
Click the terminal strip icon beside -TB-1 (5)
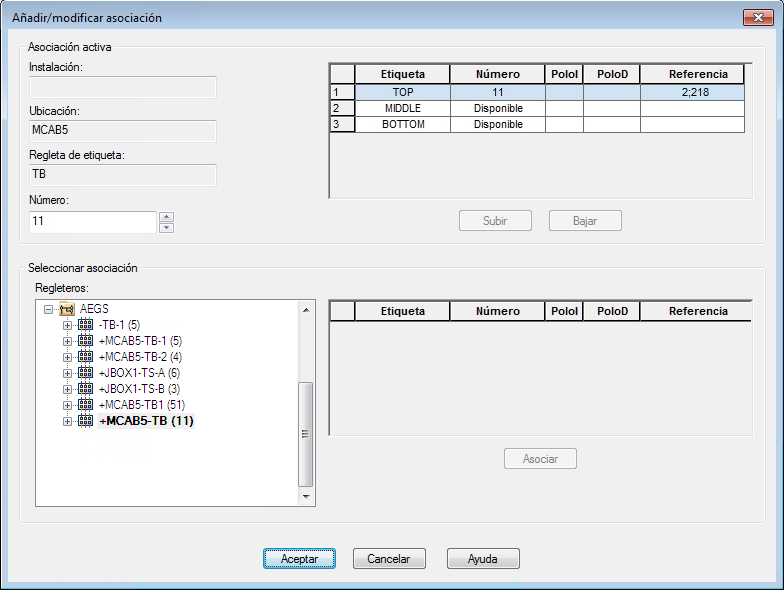tap(86, 325)
